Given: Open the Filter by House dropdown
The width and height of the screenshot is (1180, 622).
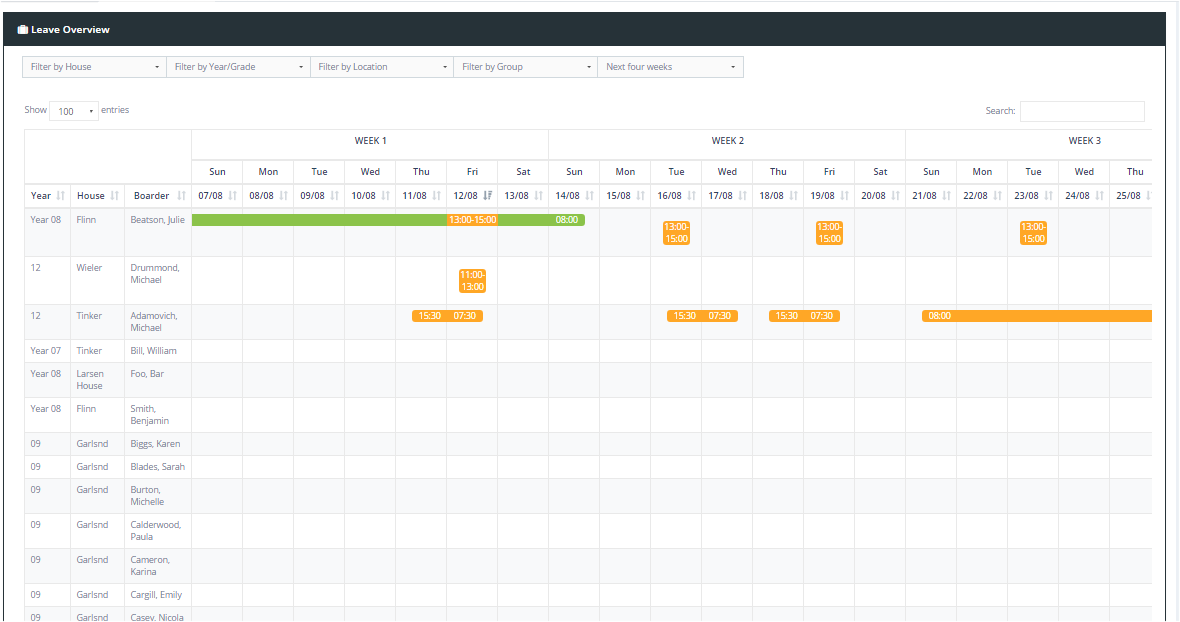Looking at the screenshot, I should (94, 67).
